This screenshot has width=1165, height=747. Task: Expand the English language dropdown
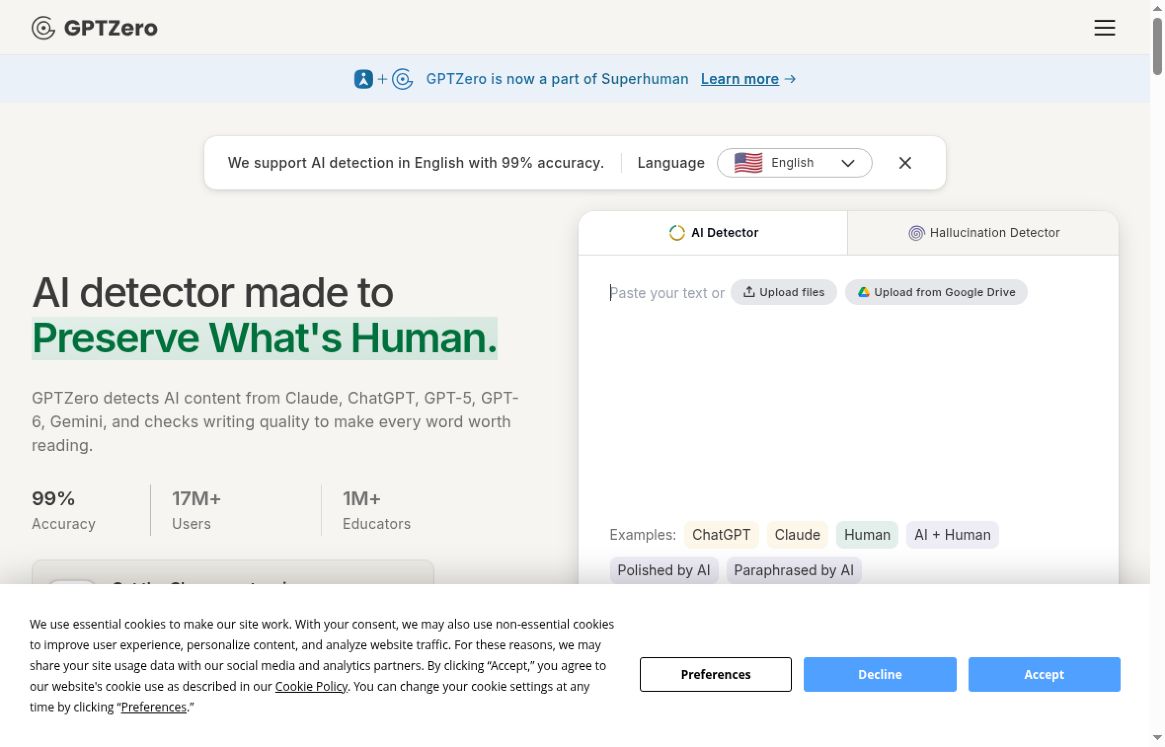[794, 163]
